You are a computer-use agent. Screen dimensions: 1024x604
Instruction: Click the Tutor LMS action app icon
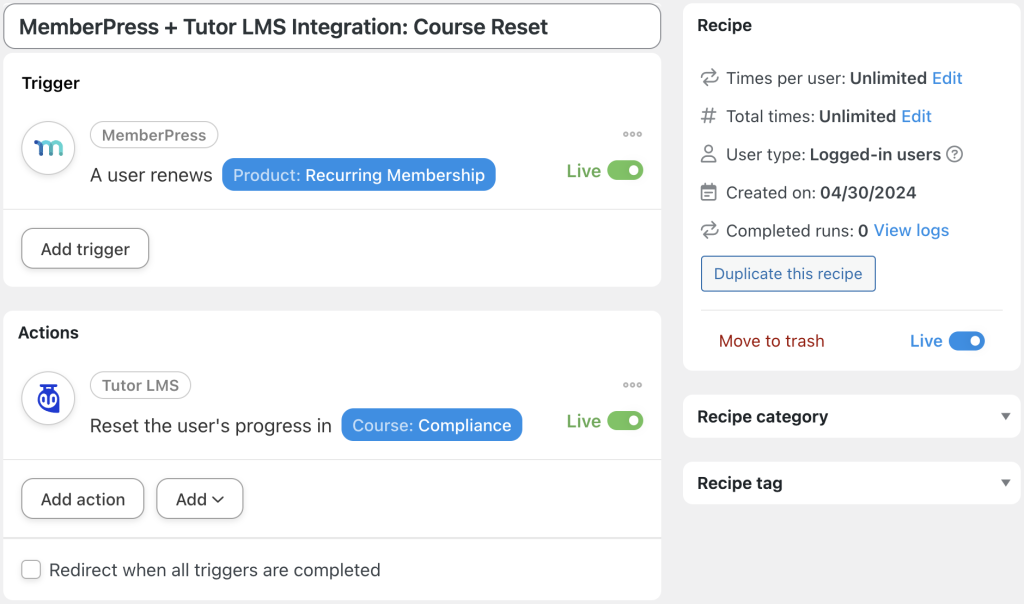pos(47,398)
